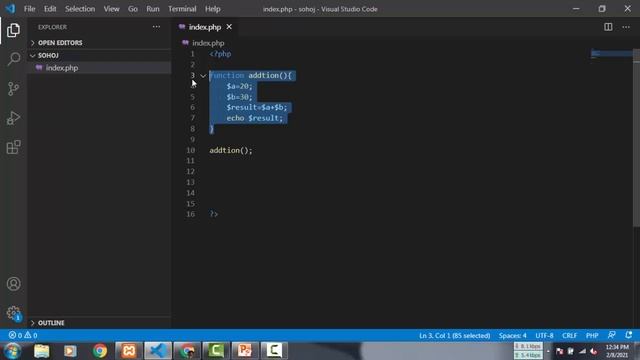Open green Camtasia icon in taskbar

216,351
